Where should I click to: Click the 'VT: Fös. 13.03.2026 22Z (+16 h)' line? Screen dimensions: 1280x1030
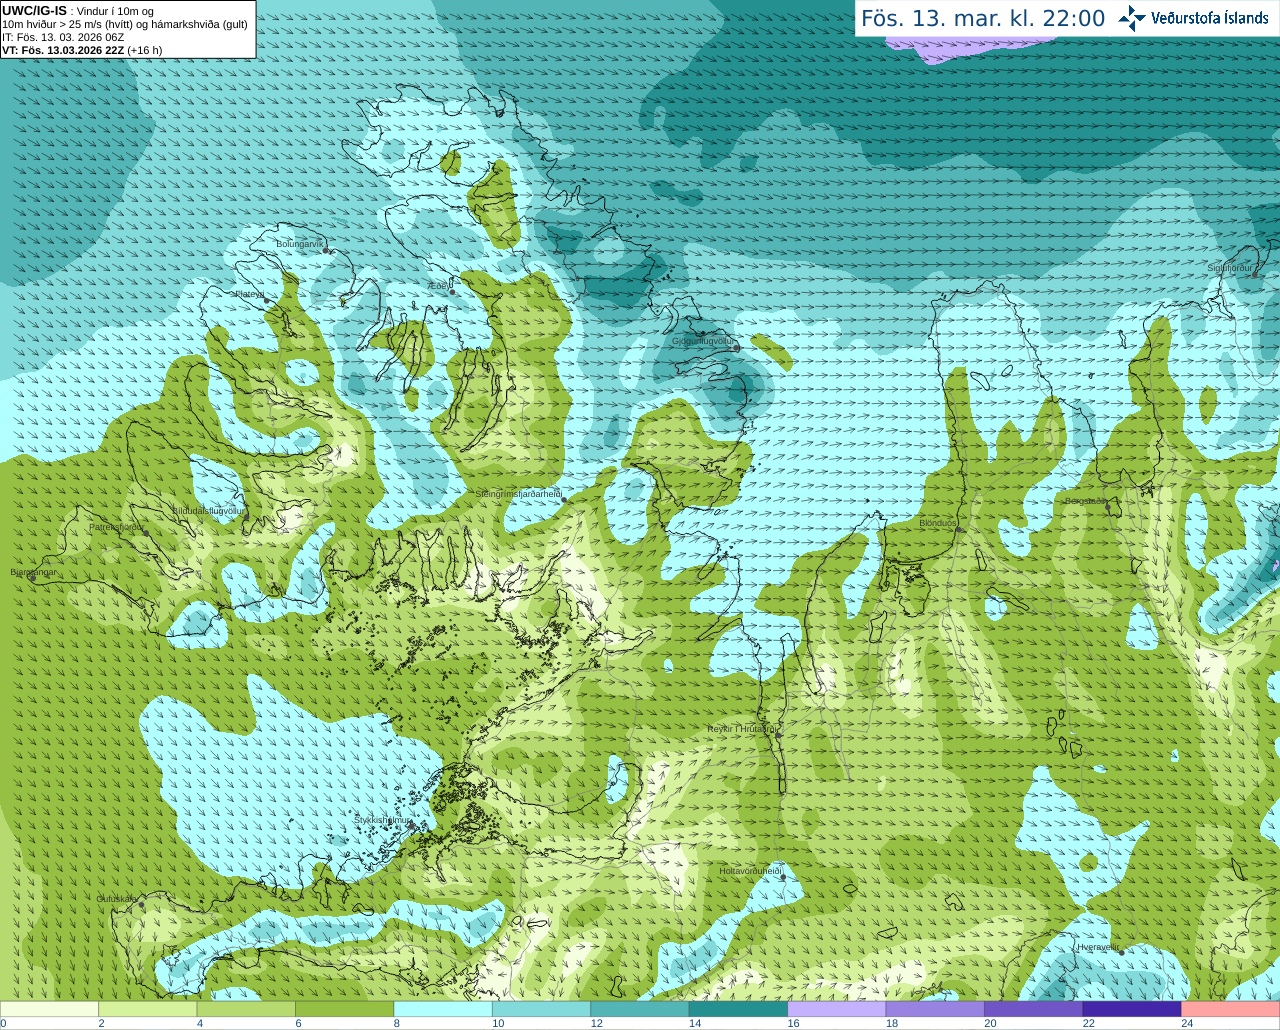click(82, 50)
